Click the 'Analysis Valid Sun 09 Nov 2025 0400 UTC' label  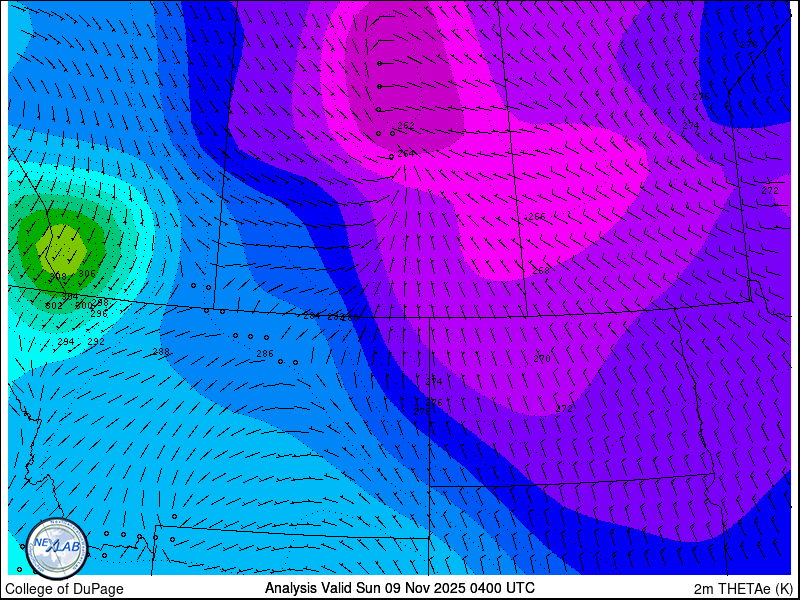pos(399,587)
